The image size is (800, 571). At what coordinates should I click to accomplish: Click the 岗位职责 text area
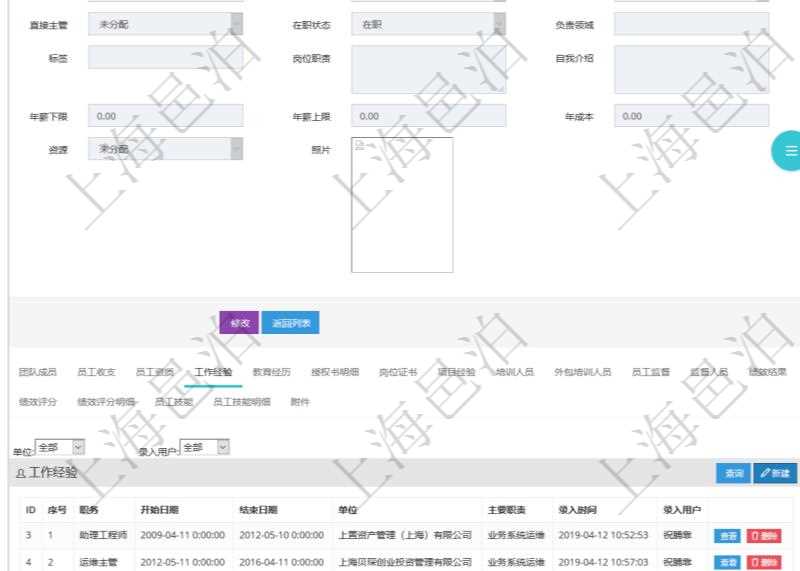428,69
